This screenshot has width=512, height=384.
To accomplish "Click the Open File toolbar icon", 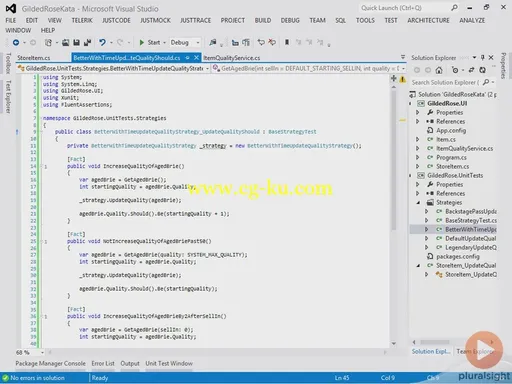I will pyautogui.click(x=66, y=42).
